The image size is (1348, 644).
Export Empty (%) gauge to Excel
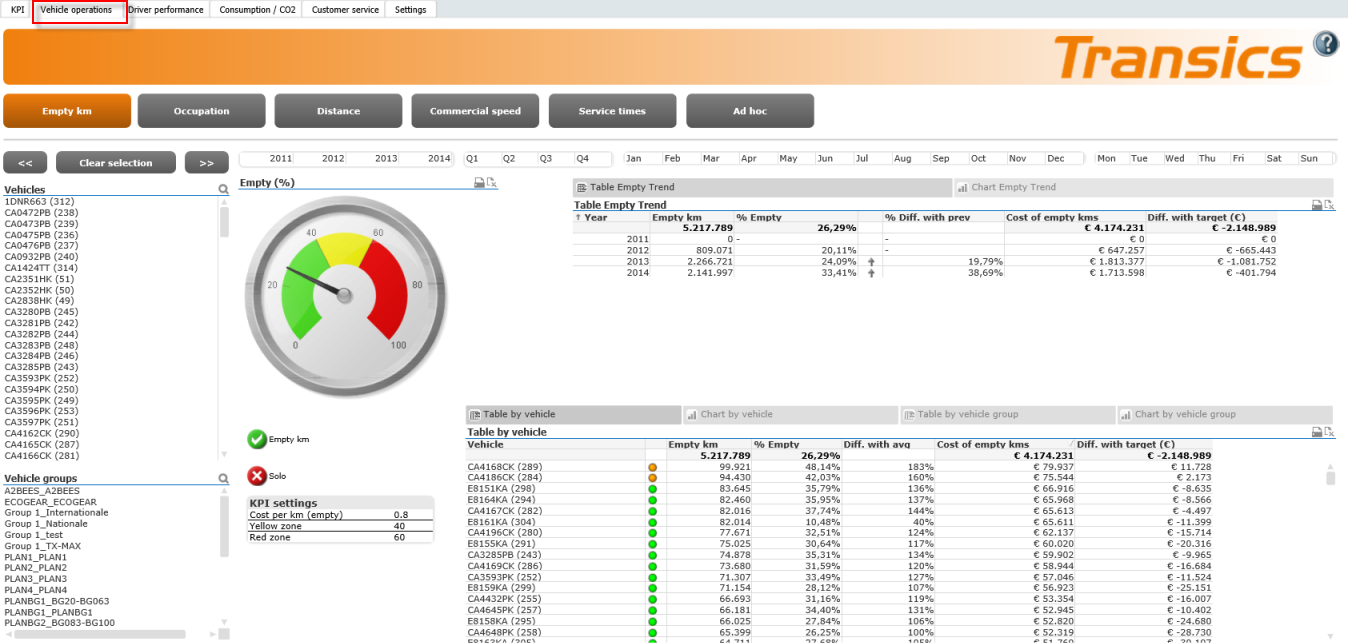[491, 183]
